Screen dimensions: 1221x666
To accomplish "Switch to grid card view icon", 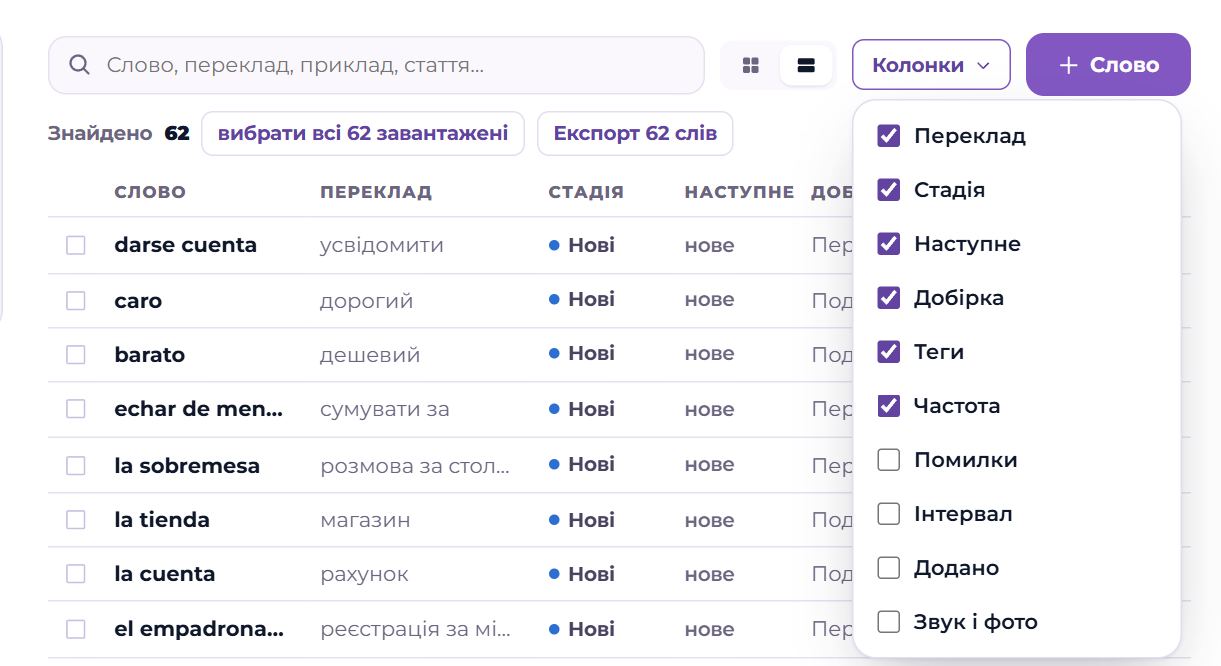I will (751, 66).
